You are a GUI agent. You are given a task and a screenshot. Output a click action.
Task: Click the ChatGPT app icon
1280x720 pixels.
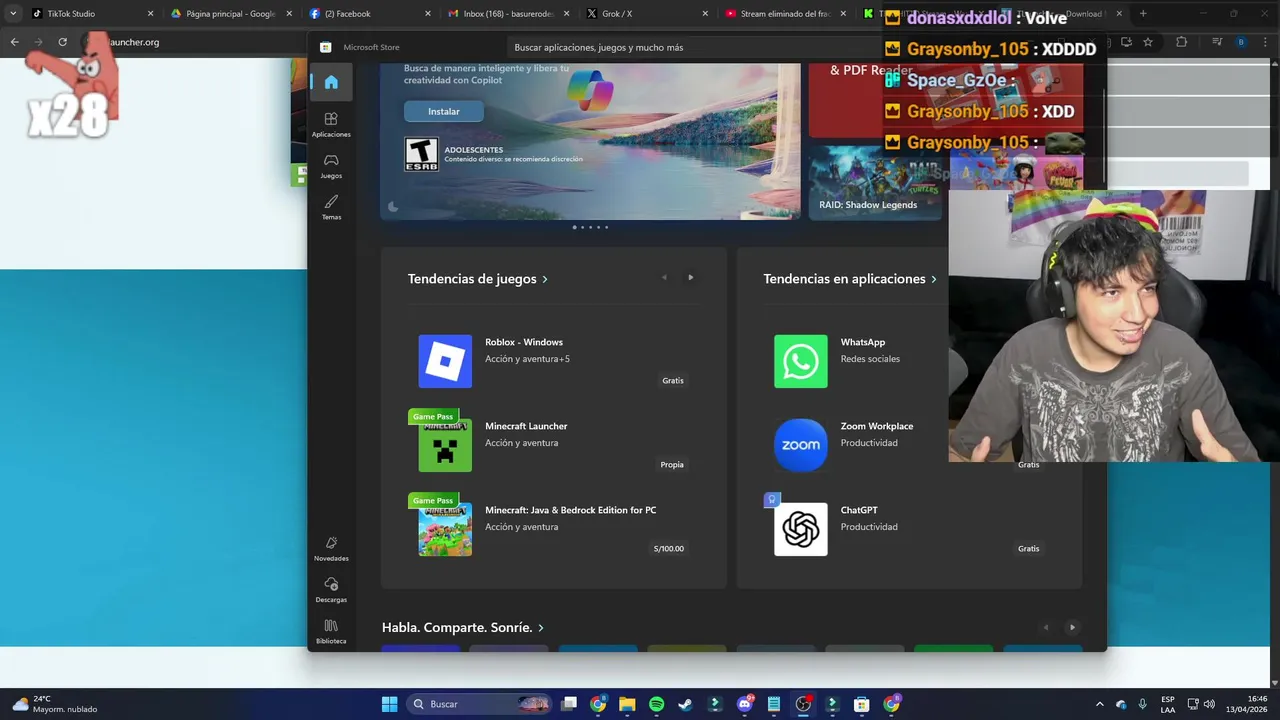tap(801, 529)
